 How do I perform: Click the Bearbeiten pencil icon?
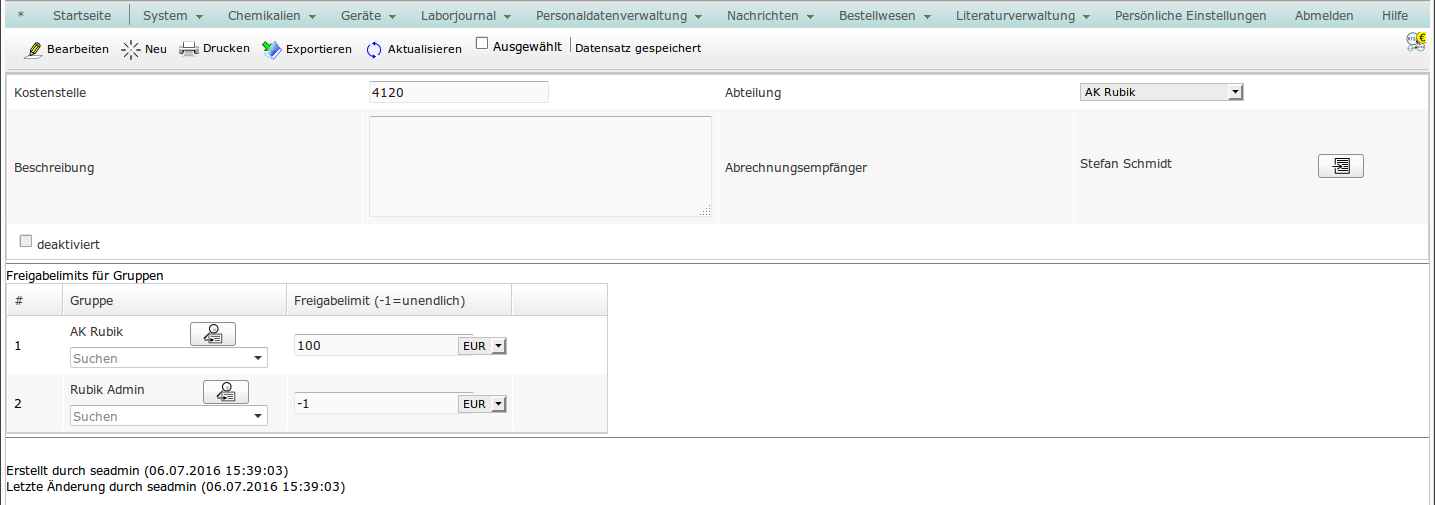(33, 49)
